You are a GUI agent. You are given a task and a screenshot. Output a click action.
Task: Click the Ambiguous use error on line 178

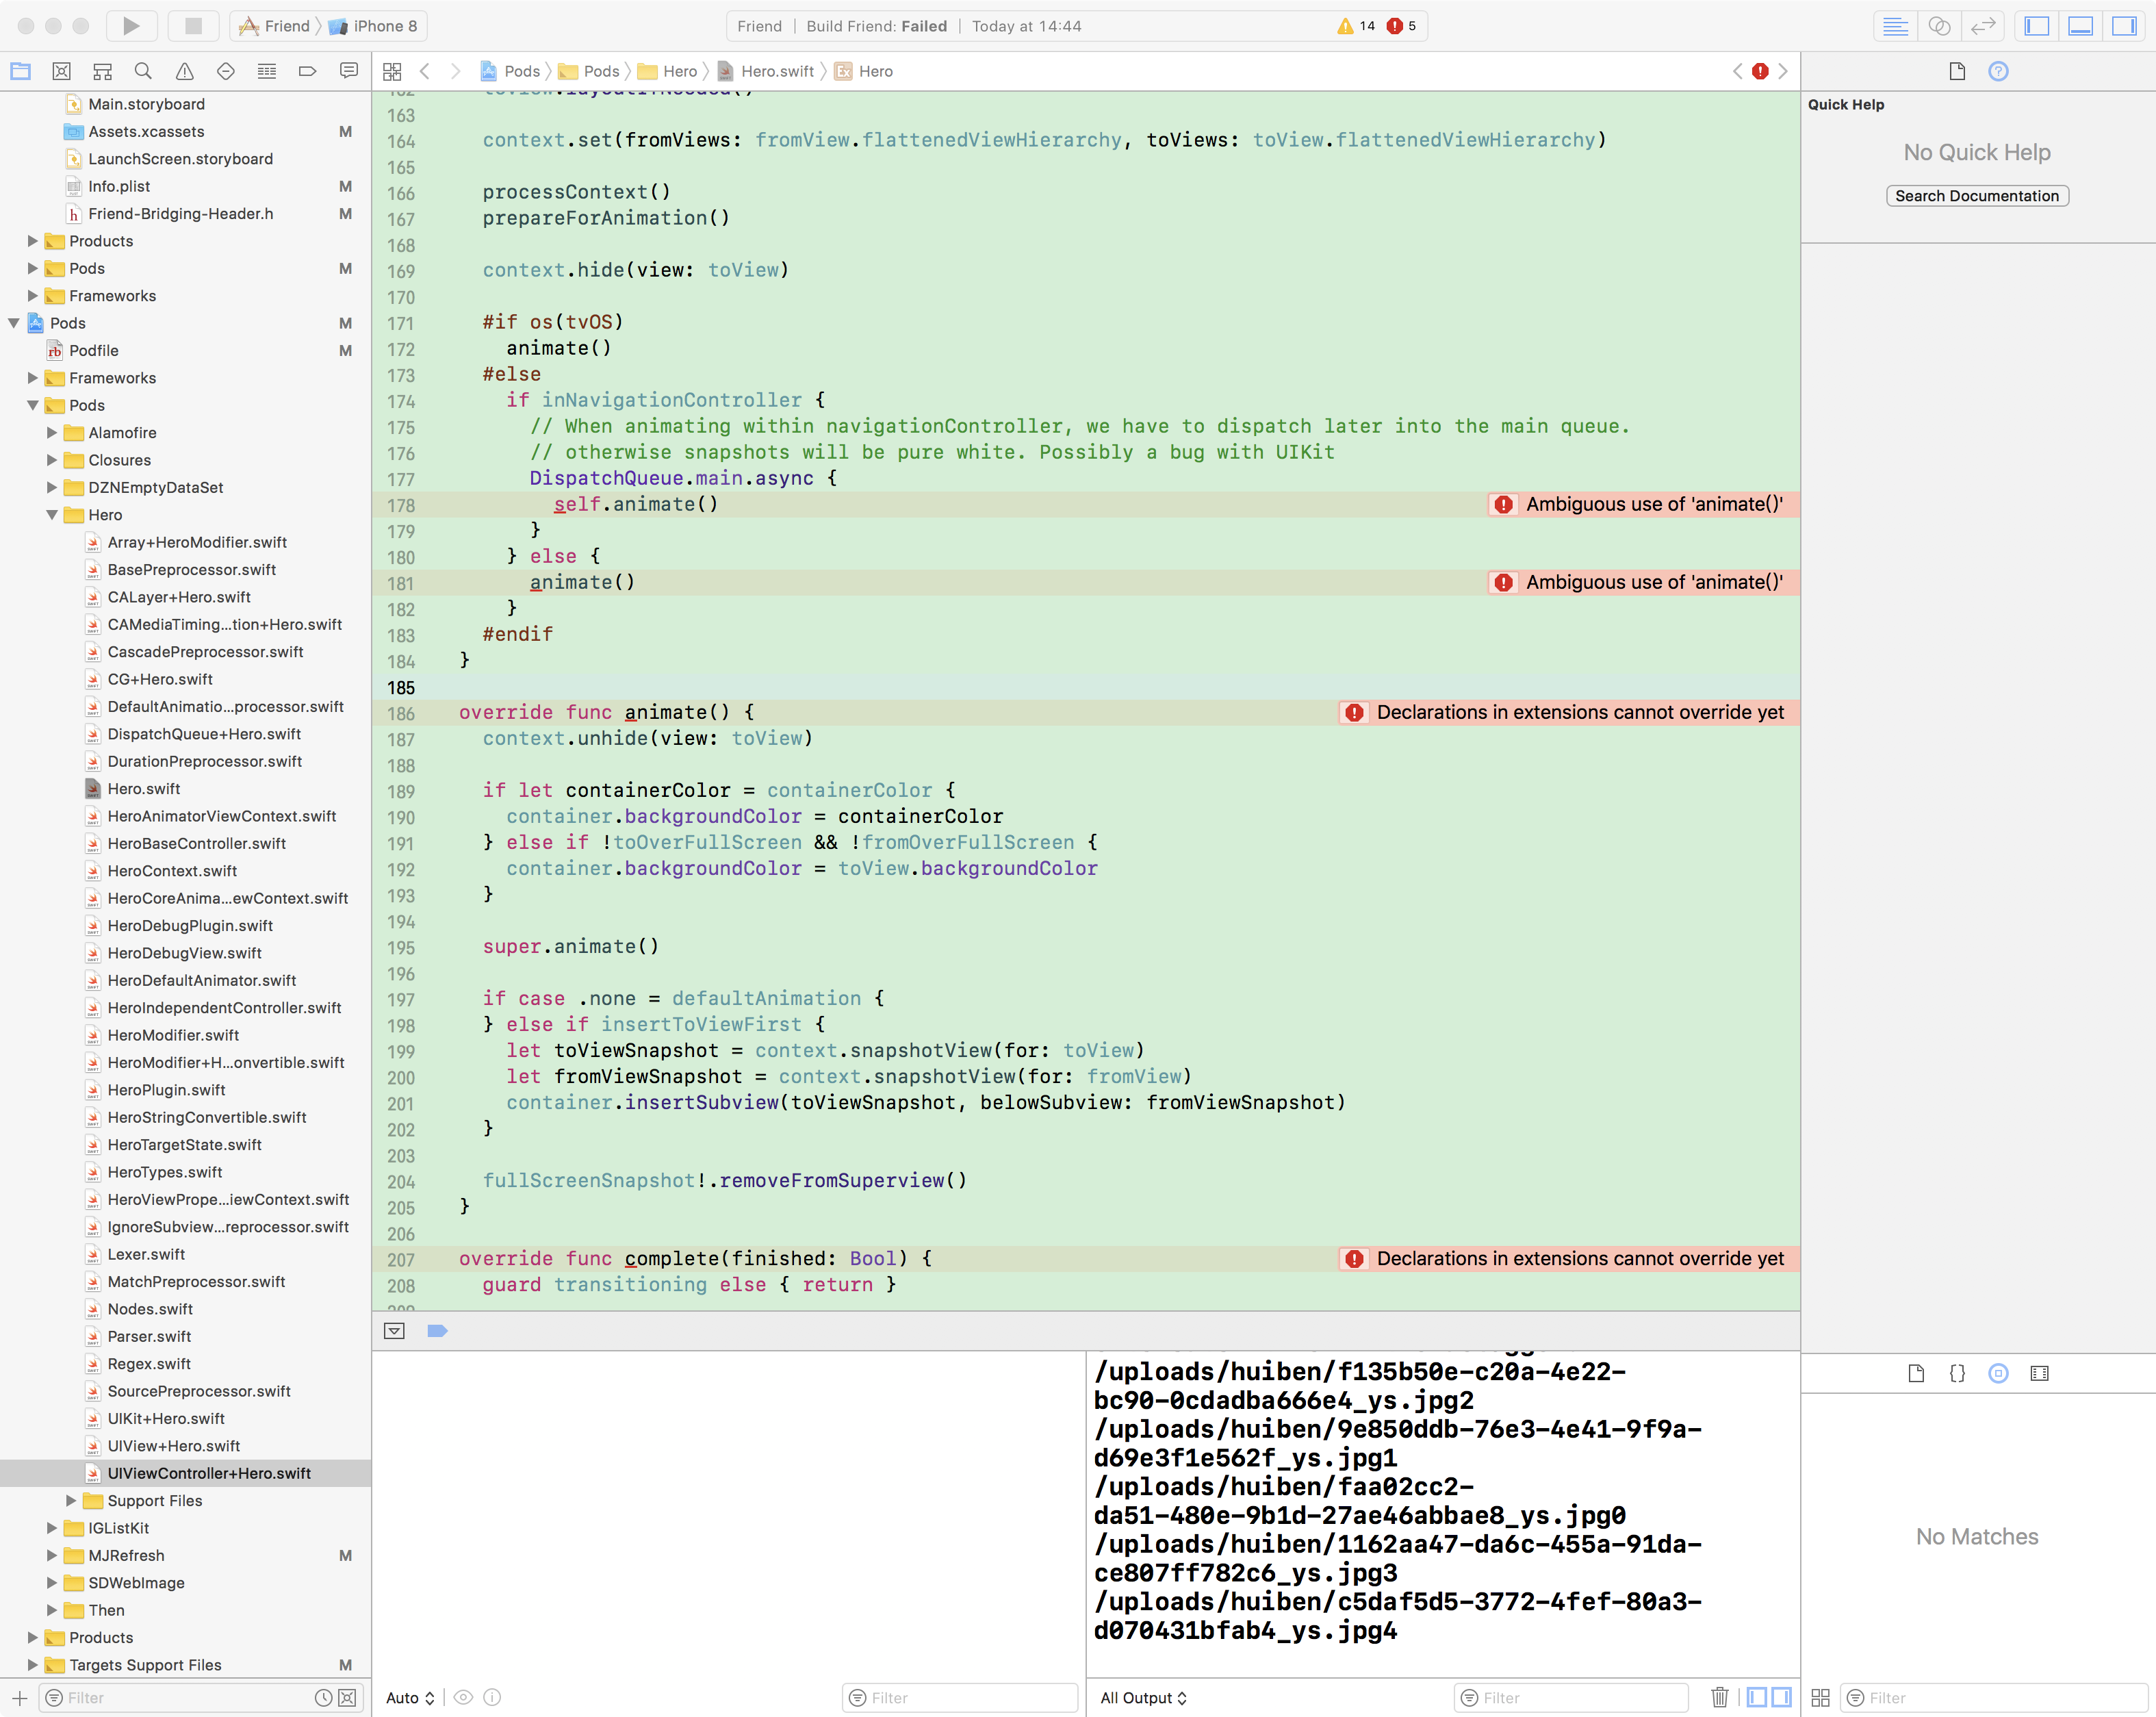click(1643, 504)
